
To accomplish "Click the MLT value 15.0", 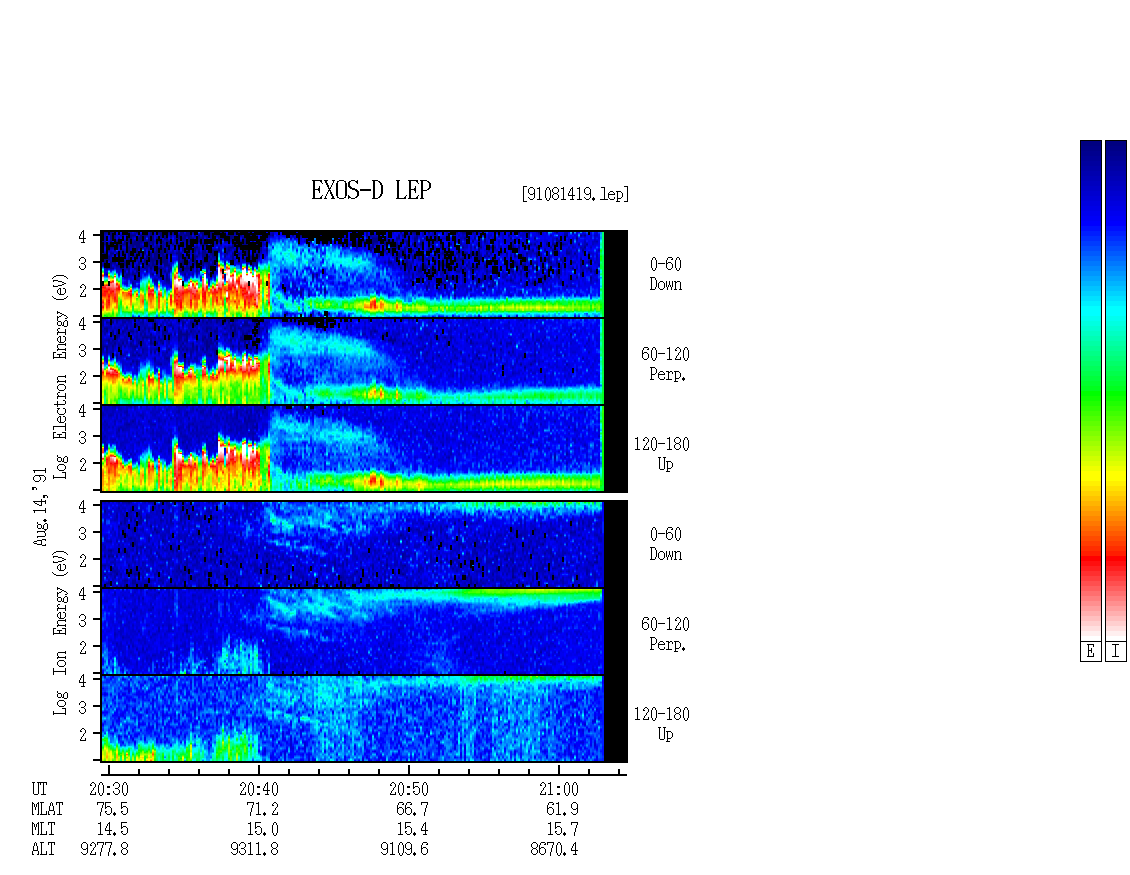I will coord(262,830).
